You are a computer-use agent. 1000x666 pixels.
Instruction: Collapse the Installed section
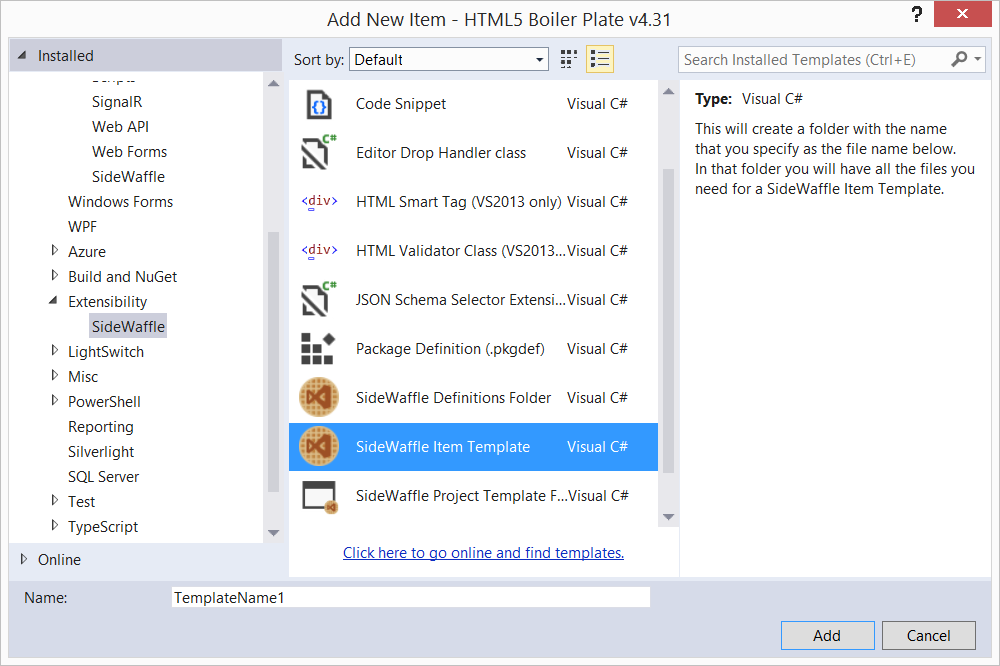pos(22,56)
